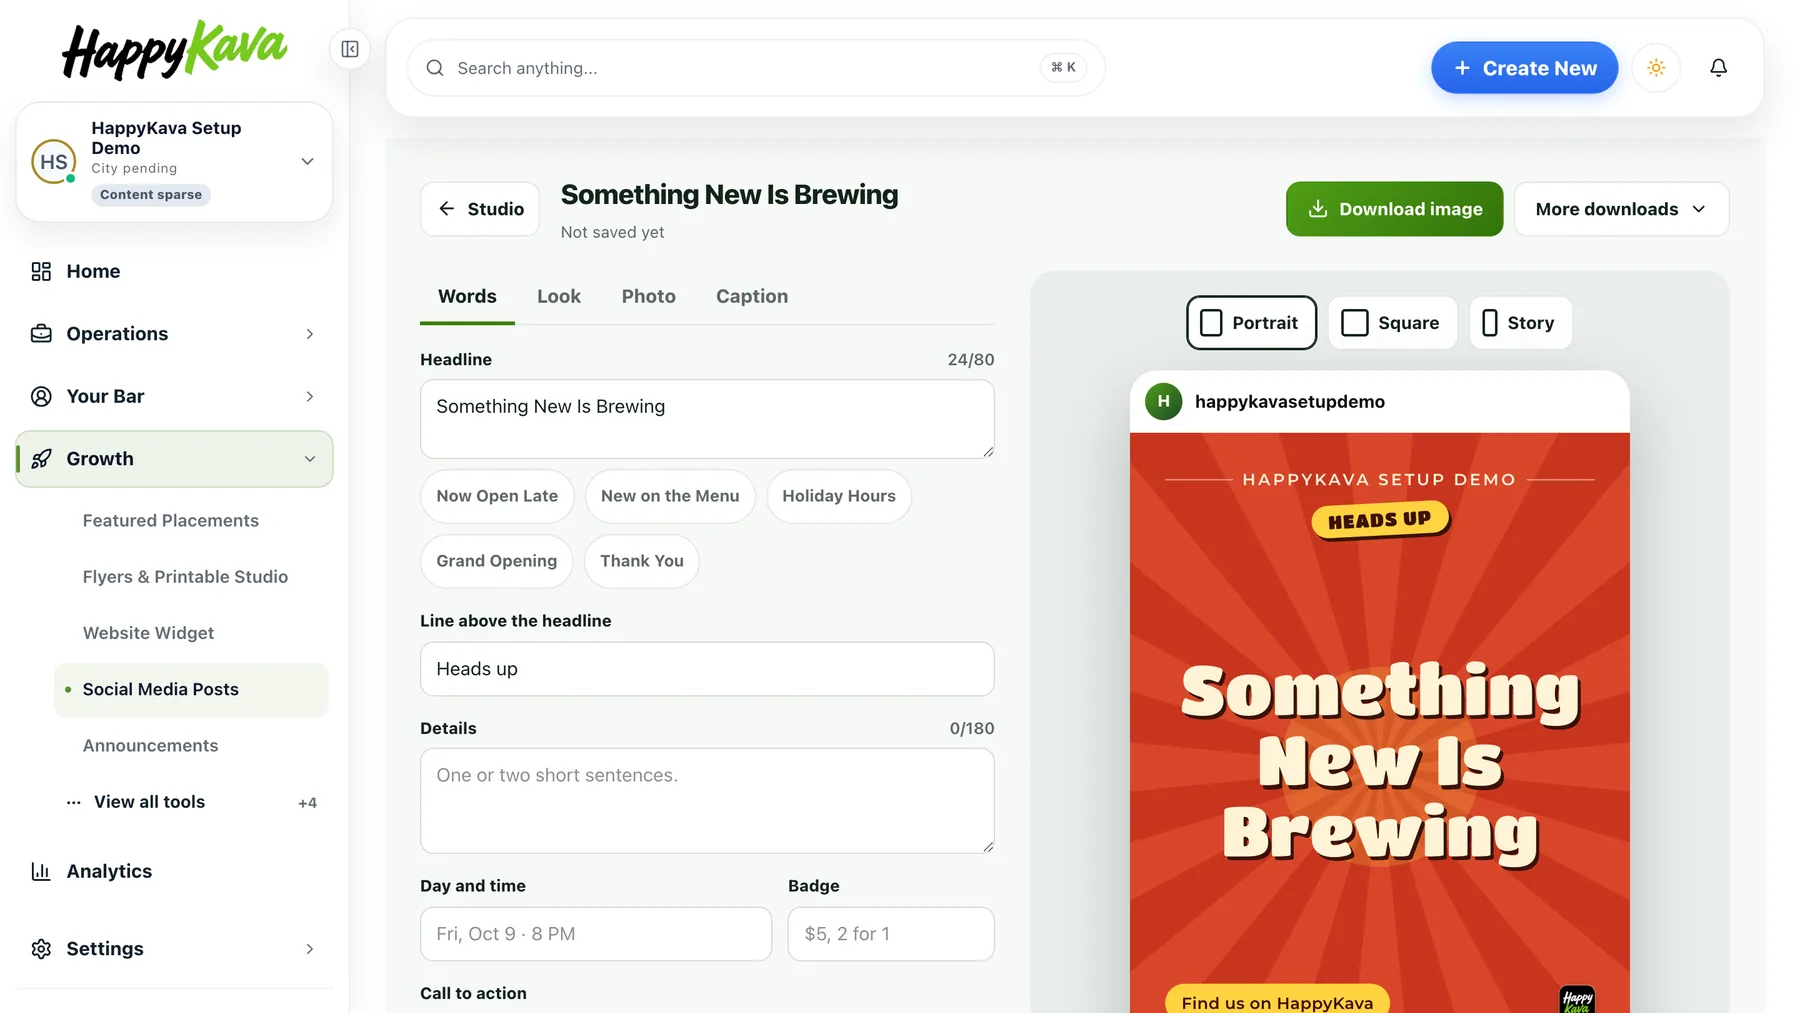Open Flyers & Printable Studio
The width and height of the screenshot is (1800, 1013).
click(x=185, y=577)
